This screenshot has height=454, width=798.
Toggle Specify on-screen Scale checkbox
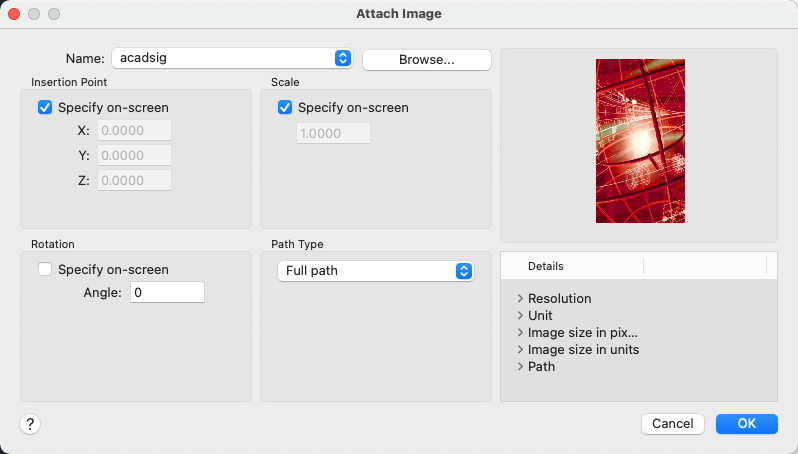click(x=285, y=107)
